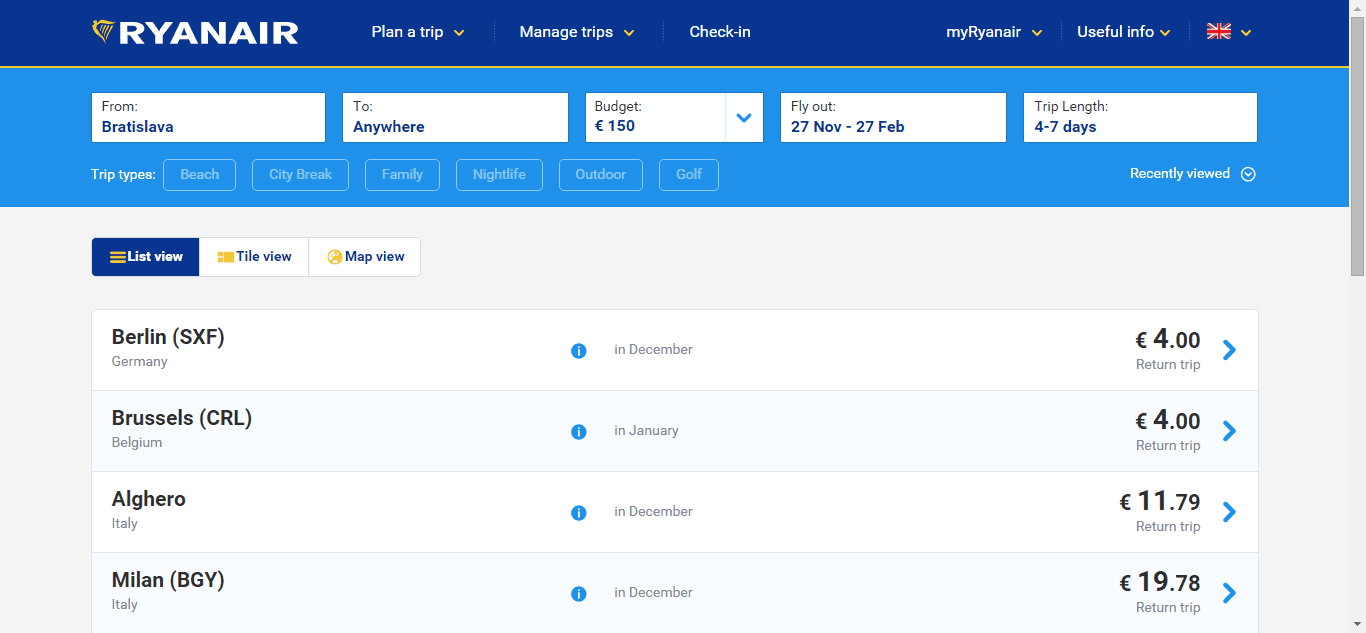Expand the myRyanair menu

994,32
